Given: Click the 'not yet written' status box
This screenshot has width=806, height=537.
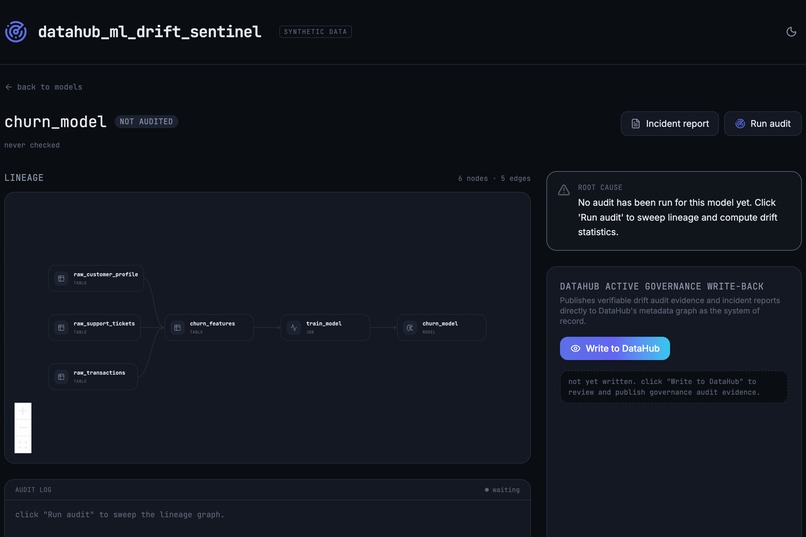Looking at the screenshot, I should 673,387.
